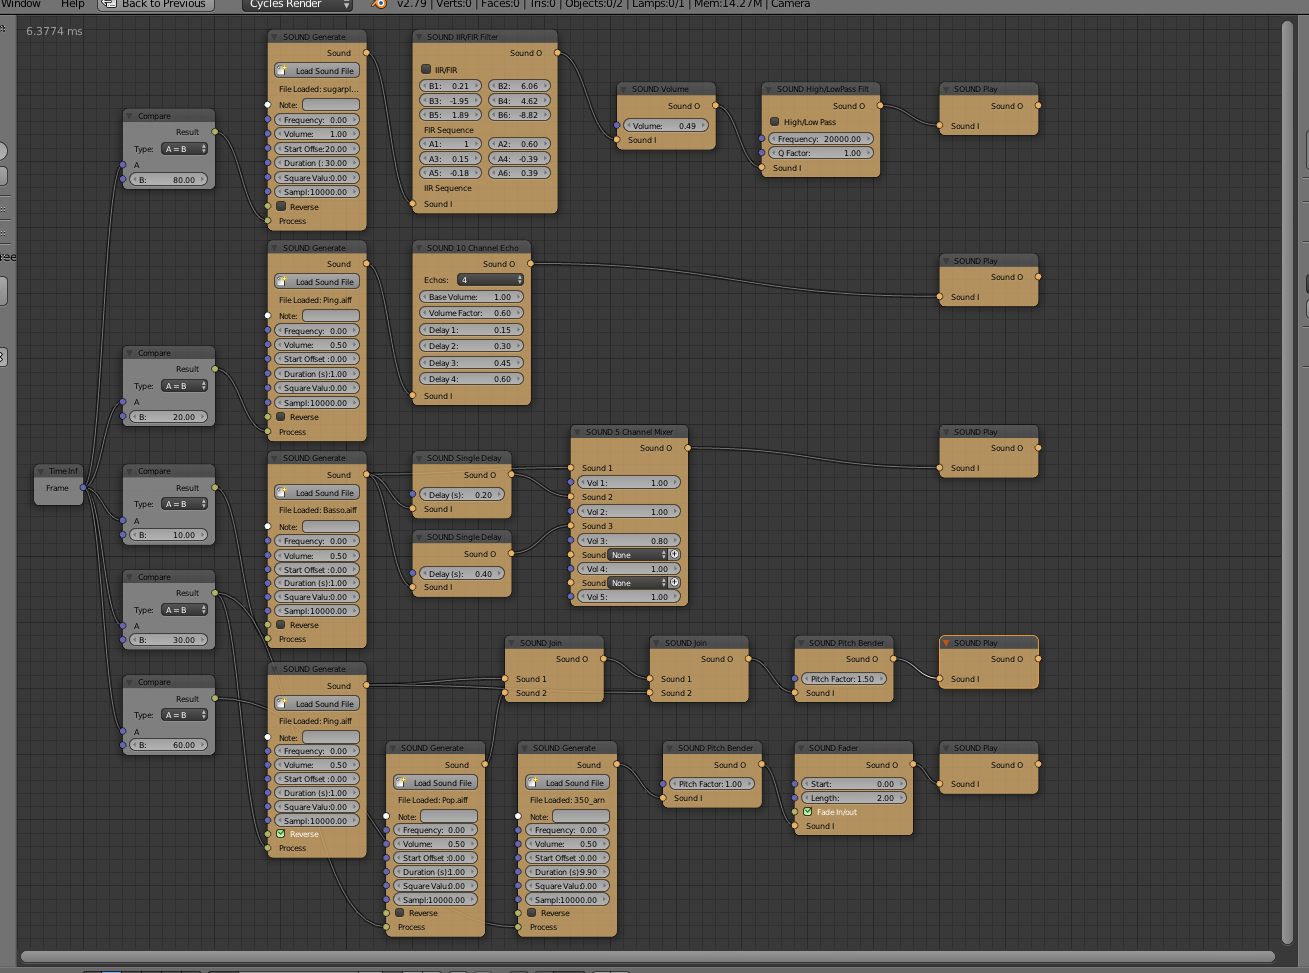Collapse the SOUND IIR/FIR Filter node
Image resolution: width=1309 pixels, height=973 pixels.
pos(420,37)
